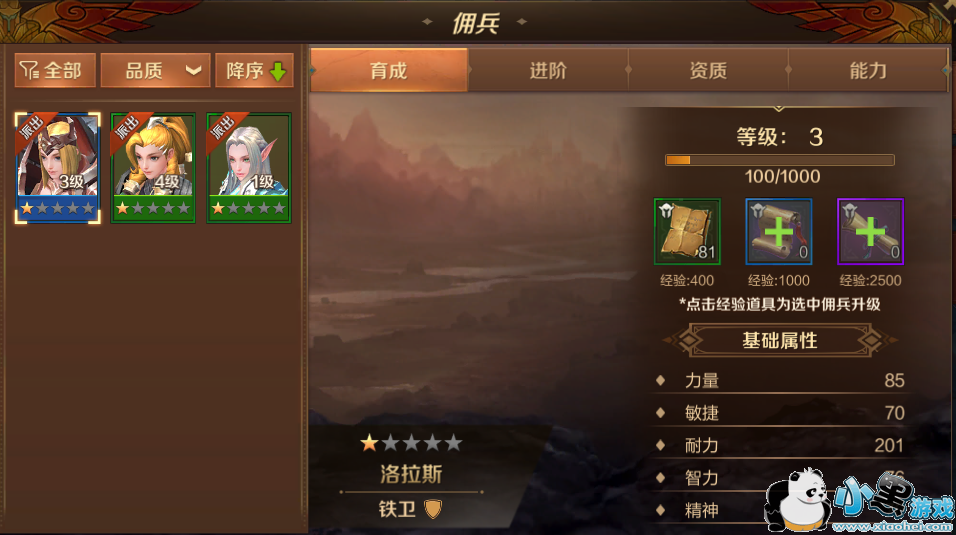Screen dimensions: 956x535
Task: Open the 品质 sort dropdown
Action: (x=155, y=71)
